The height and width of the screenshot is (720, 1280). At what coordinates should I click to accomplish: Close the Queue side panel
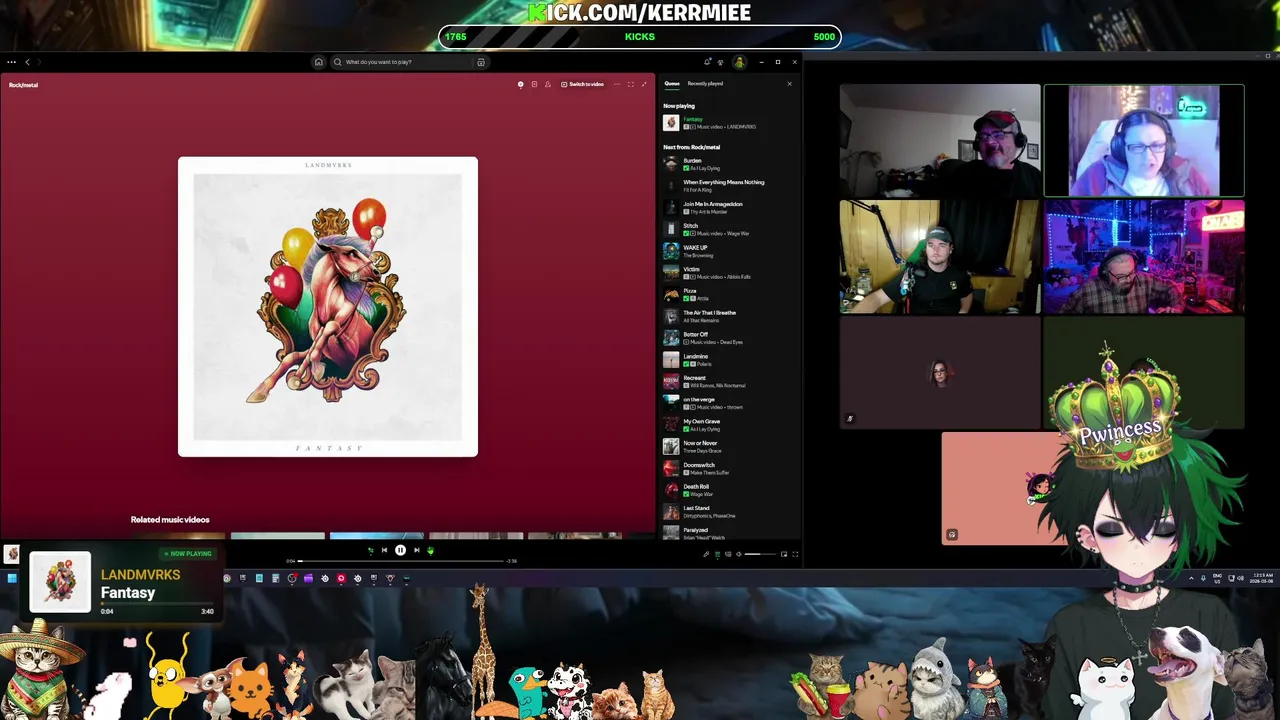coord(789,84)
